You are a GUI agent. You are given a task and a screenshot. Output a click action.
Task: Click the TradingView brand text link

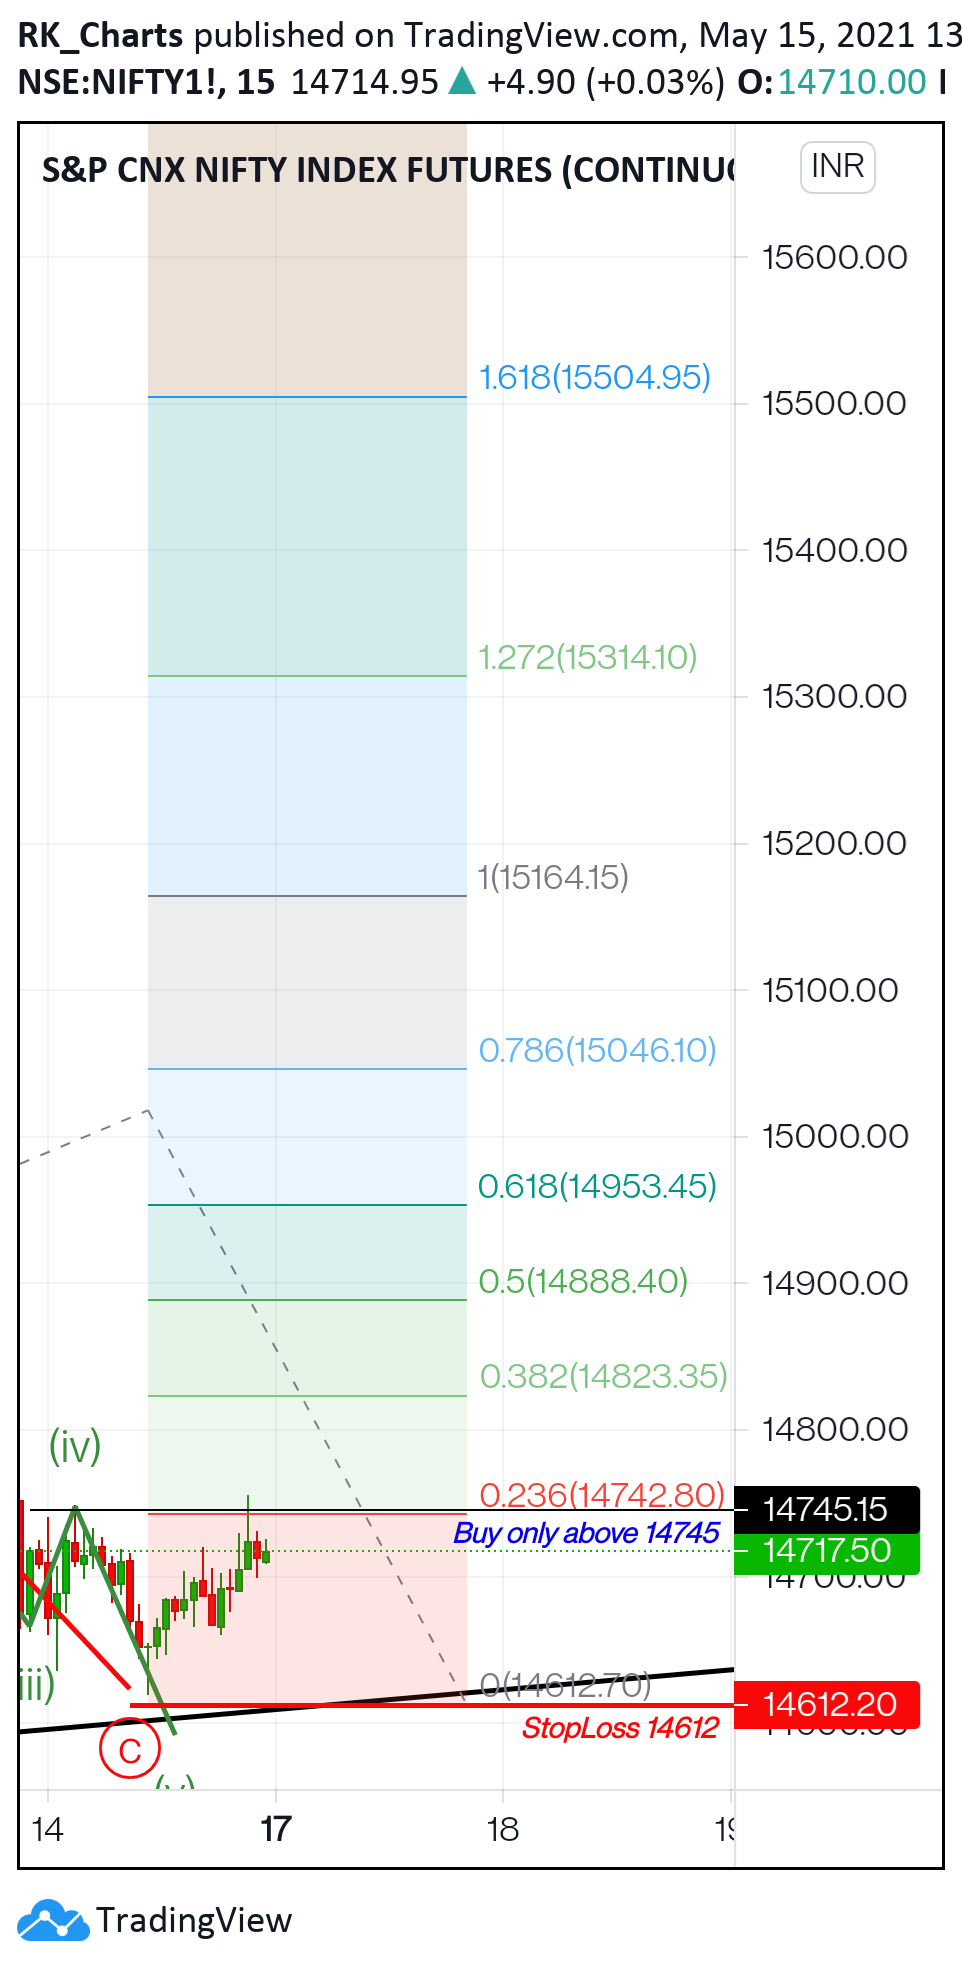click(x=194, y=1921)
